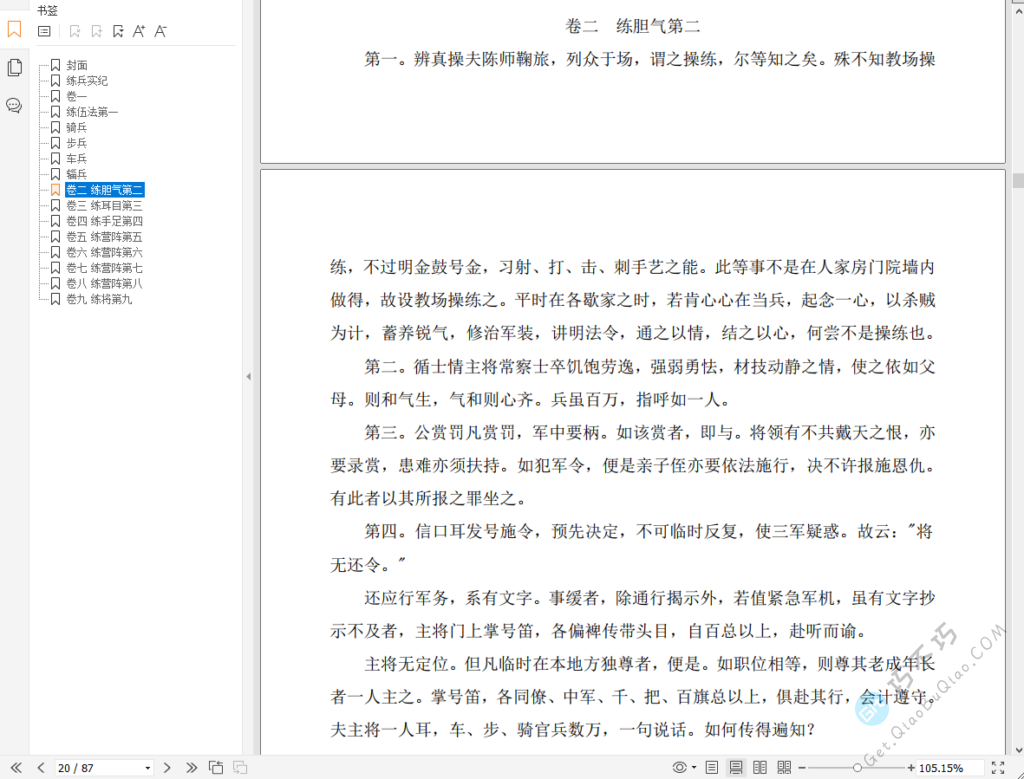Enable four-page grid layout view

(784, 767)
